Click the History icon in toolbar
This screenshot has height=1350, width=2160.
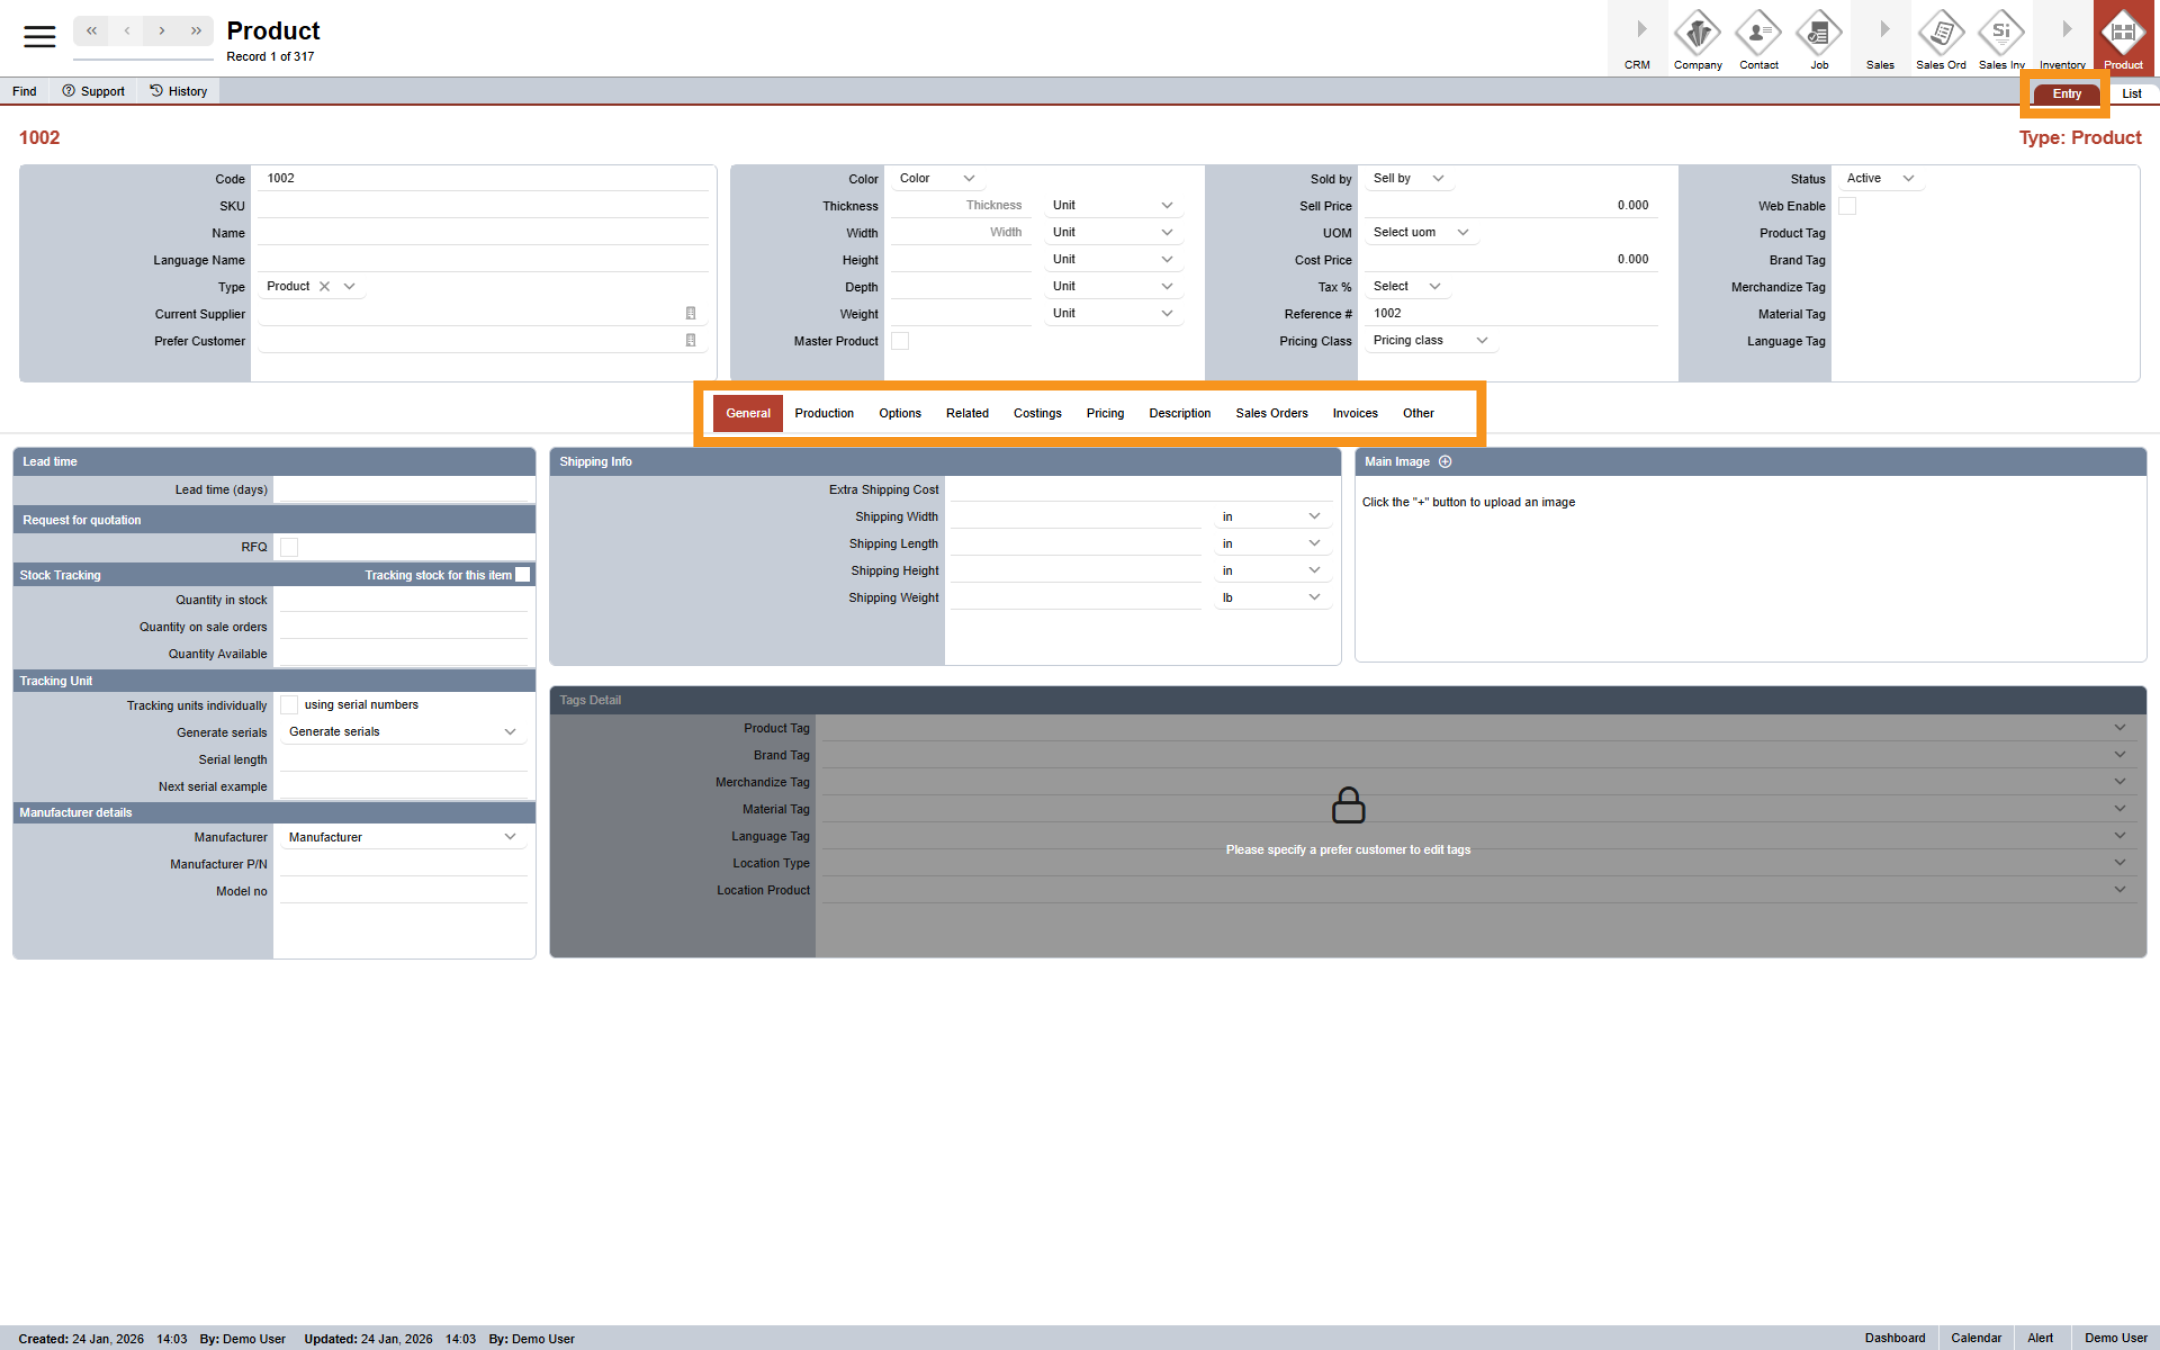[156, 90]
